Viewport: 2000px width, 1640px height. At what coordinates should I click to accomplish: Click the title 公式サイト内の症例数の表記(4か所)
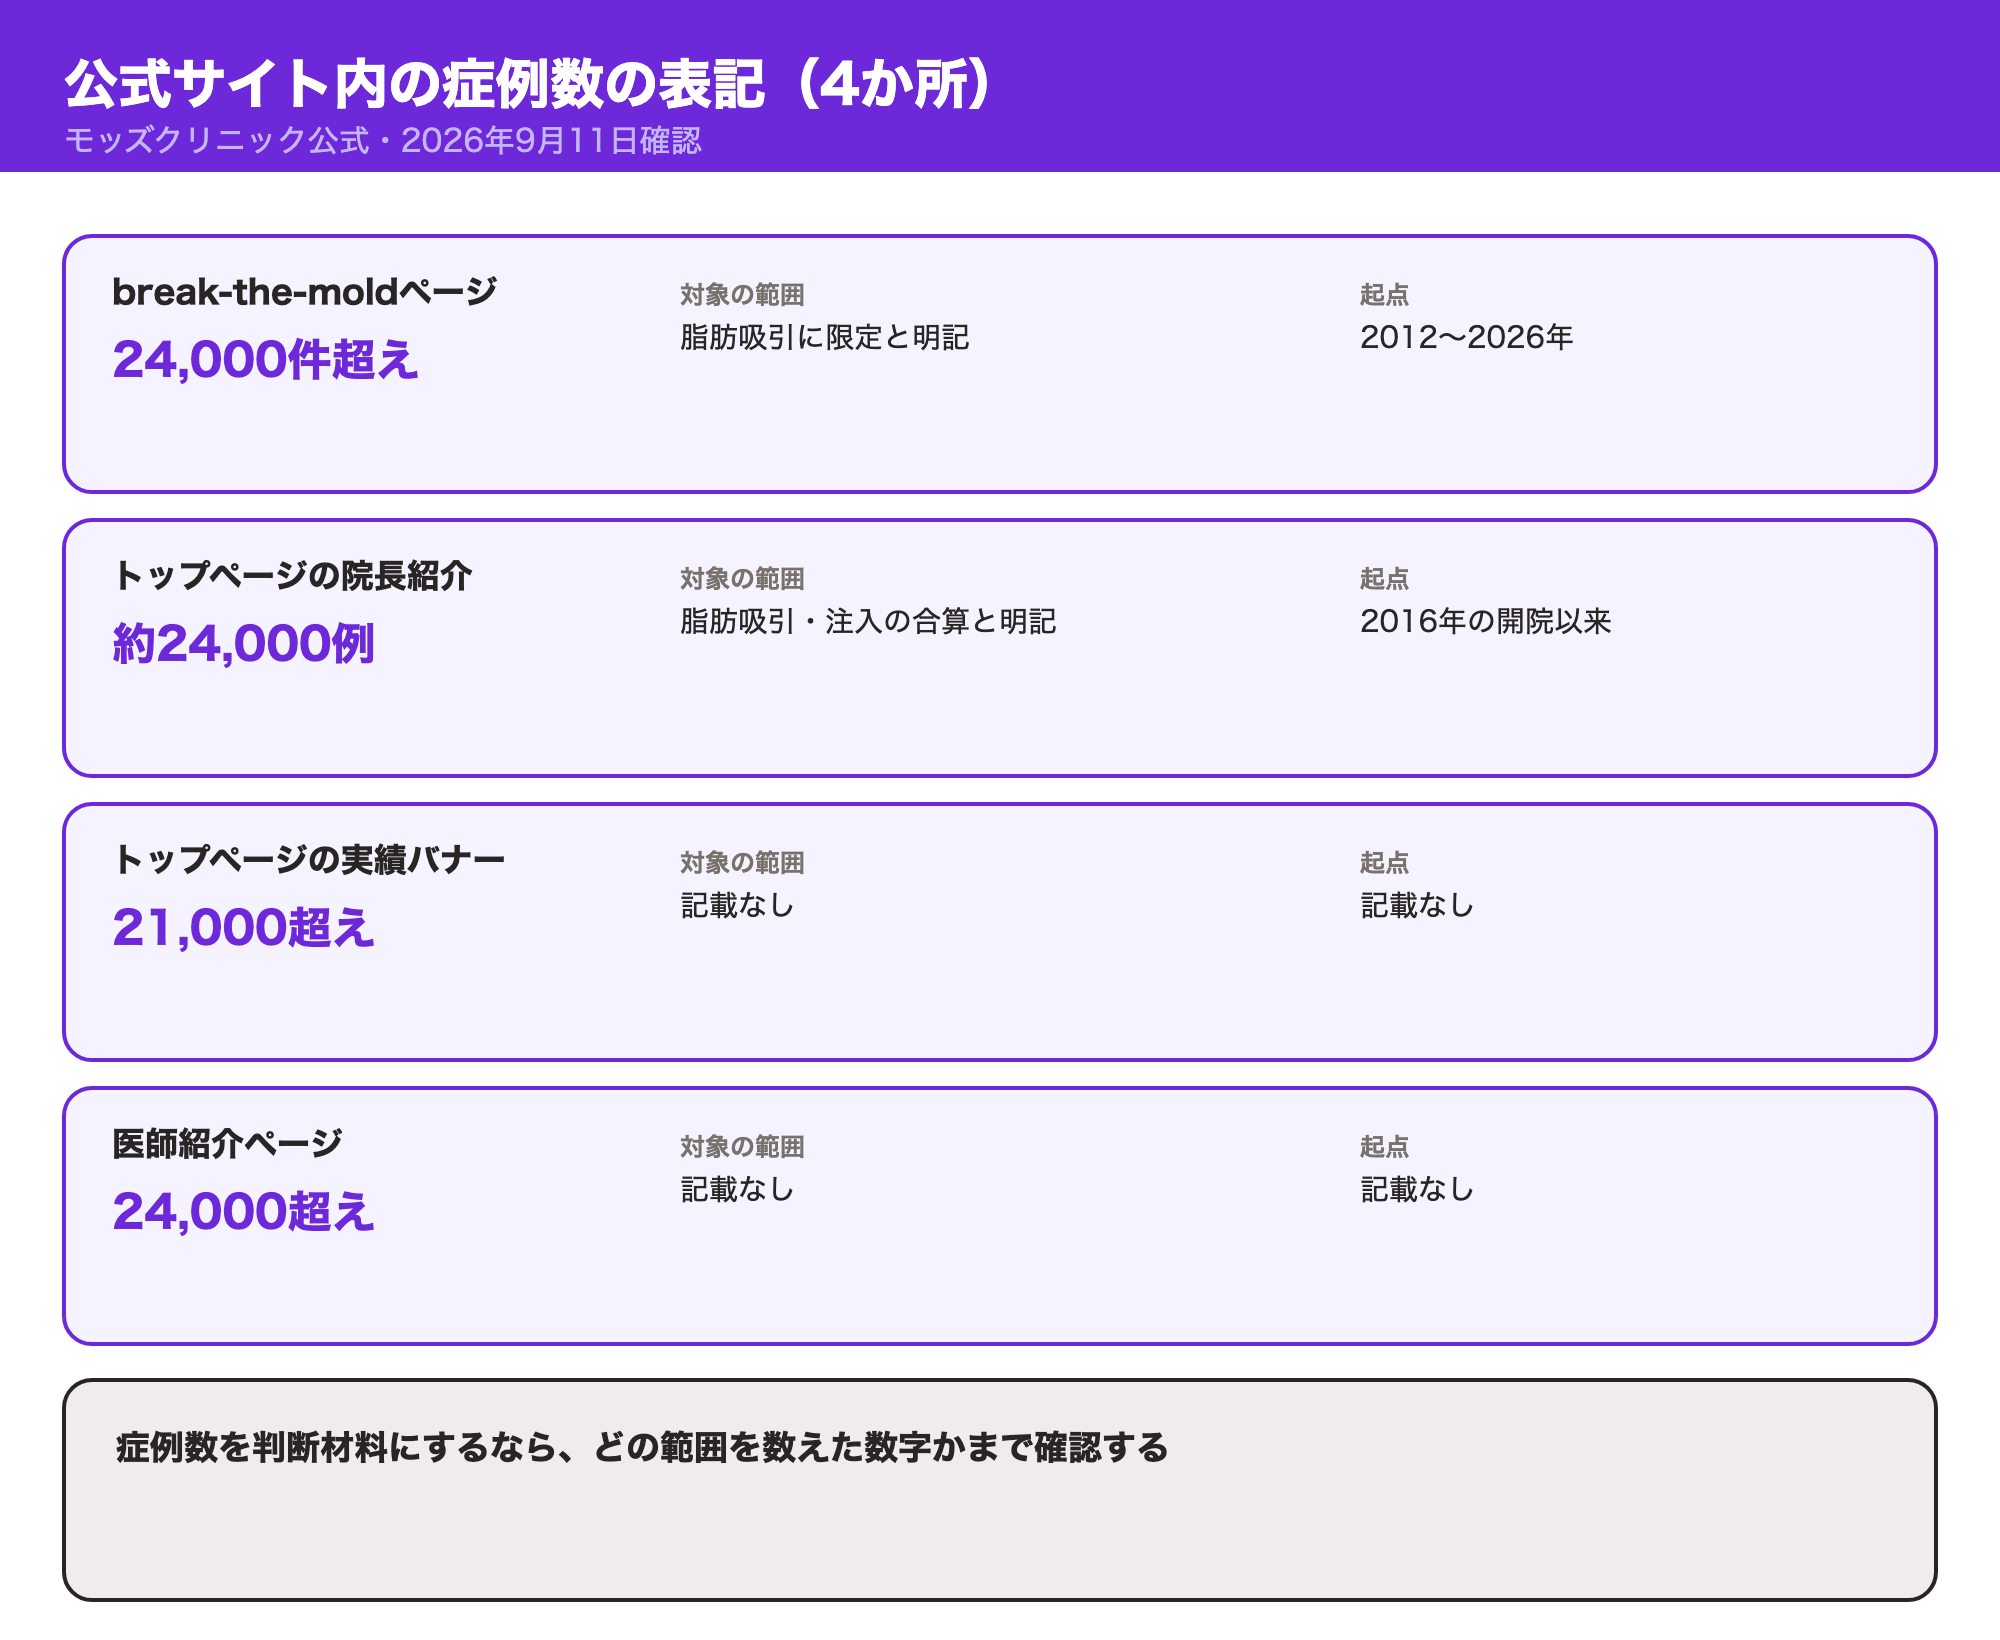[530, 84]
